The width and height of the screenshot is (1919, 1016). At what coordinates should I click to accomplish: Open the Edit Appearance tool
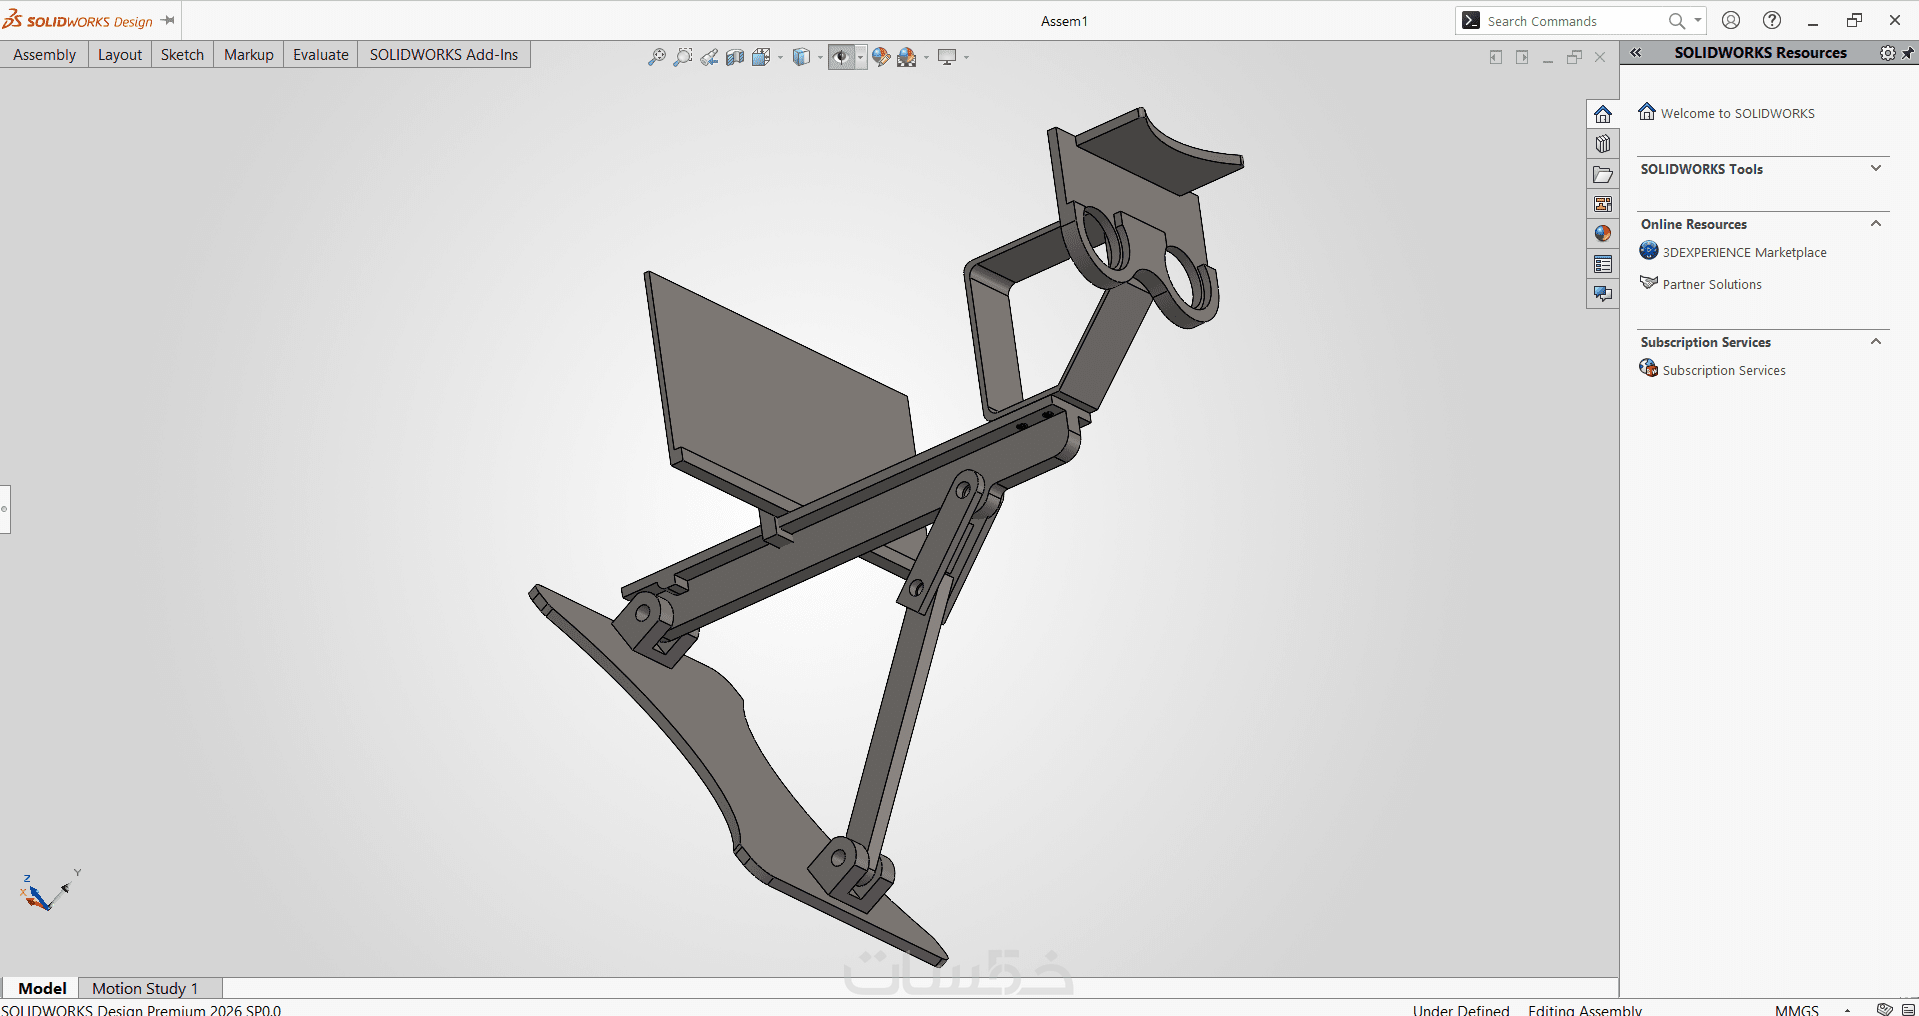click(881, 57)
